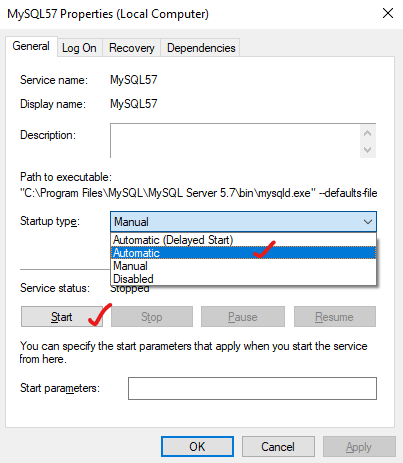Click inside the Description text box
403x463 pixels.
click(235, 141)
